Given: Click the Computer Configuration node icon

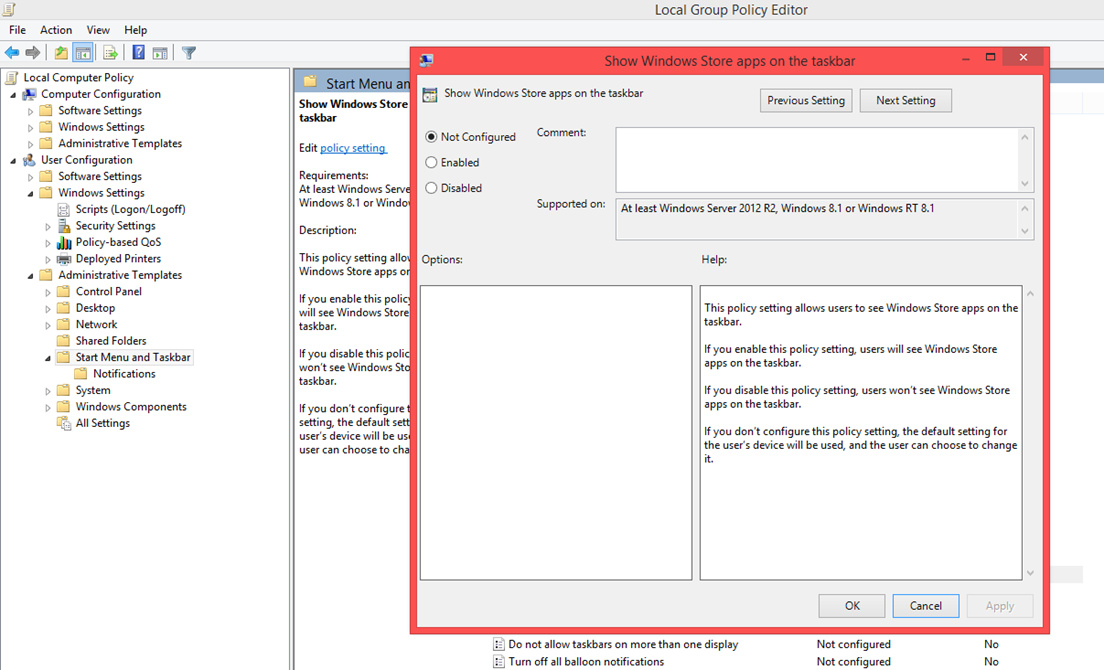Looking at the screenshot, I should click(x=29, y=94).
